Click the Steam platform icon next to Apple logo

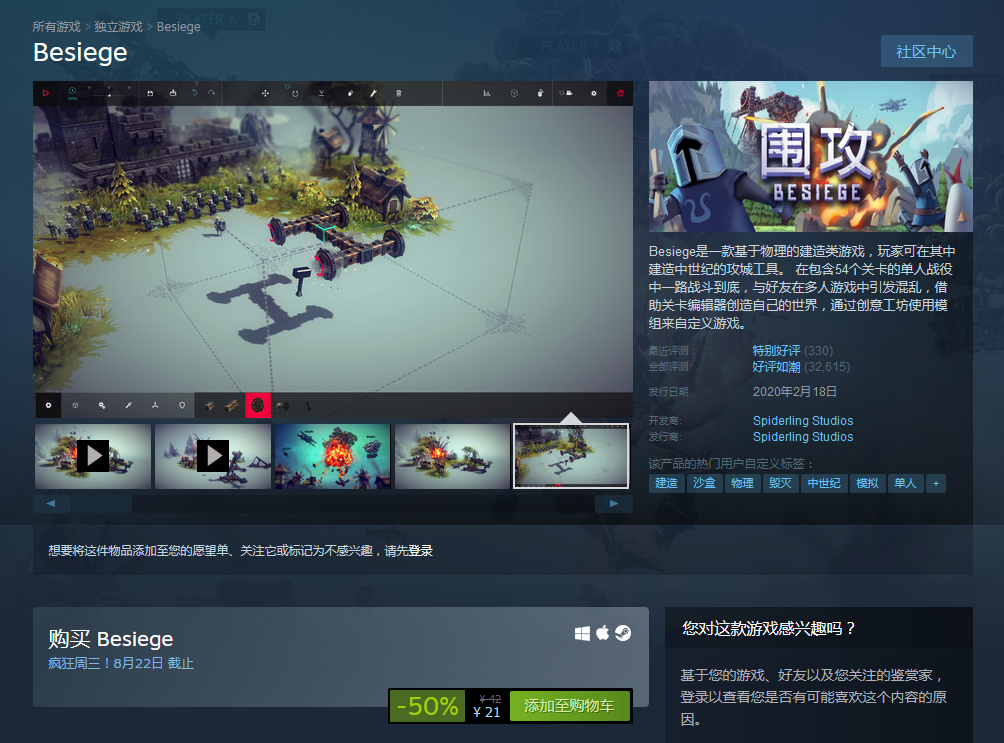click(621, 632)
